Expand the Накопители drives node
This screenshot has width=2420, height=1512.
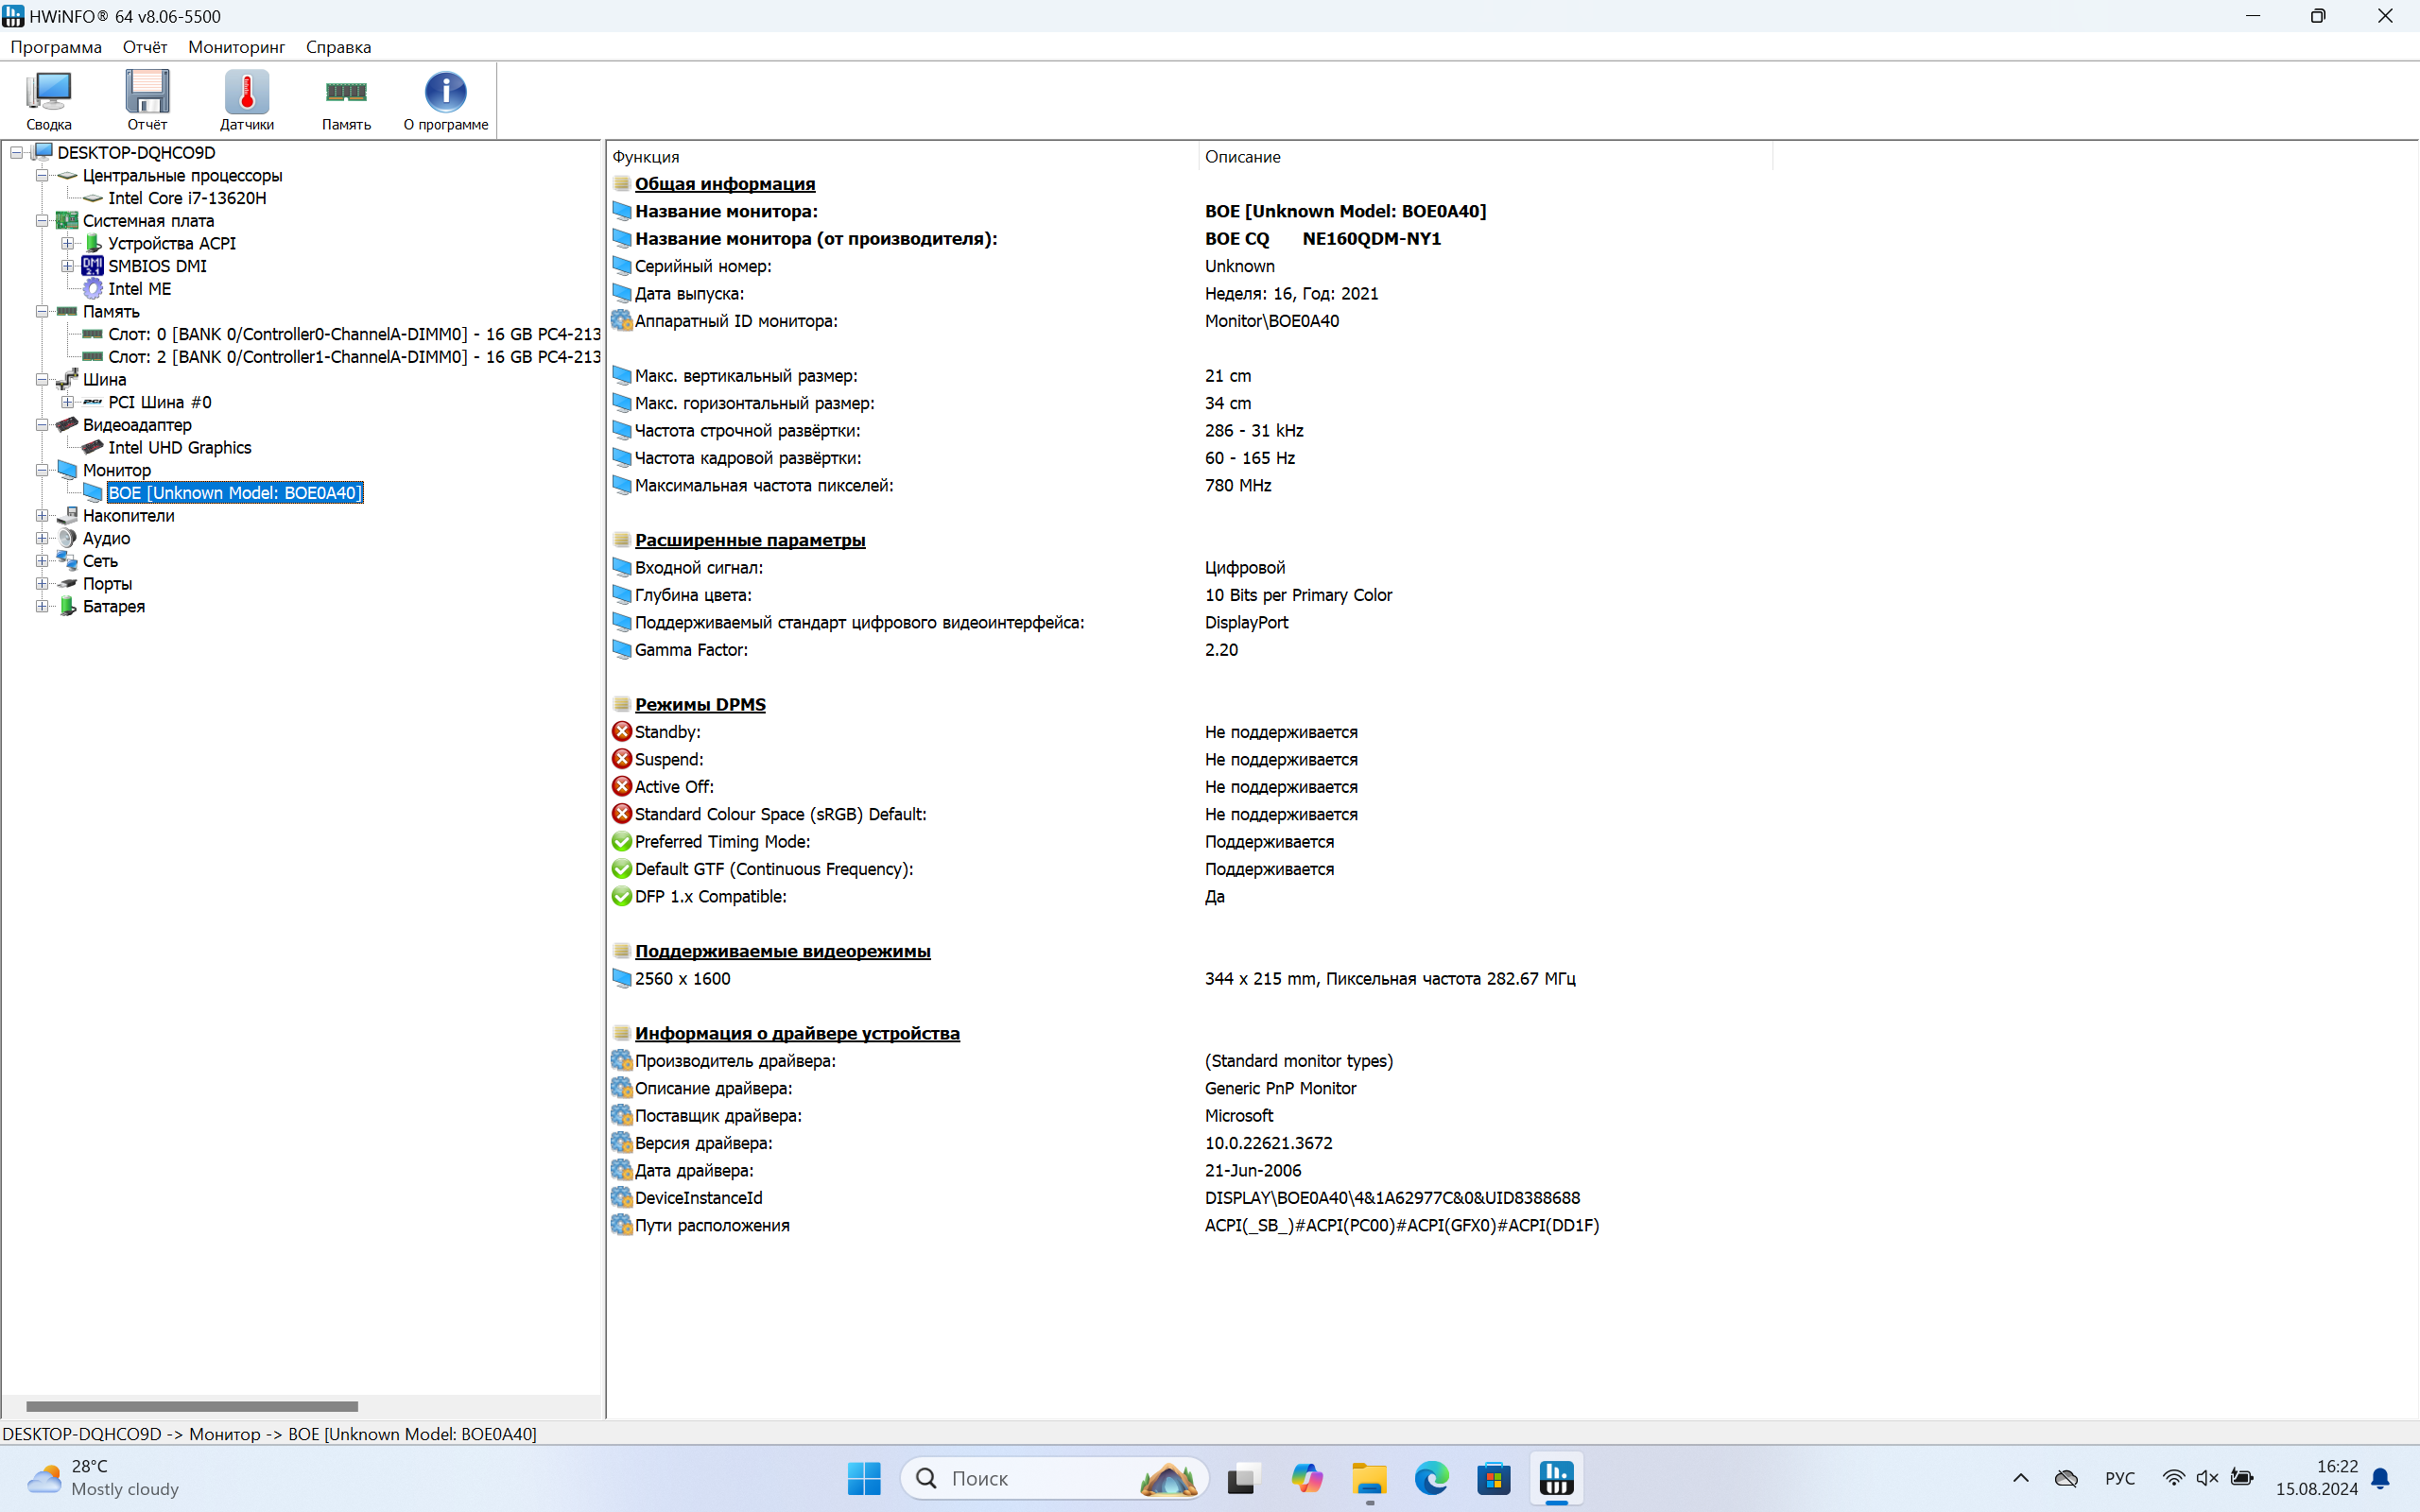tap(42, 516)
